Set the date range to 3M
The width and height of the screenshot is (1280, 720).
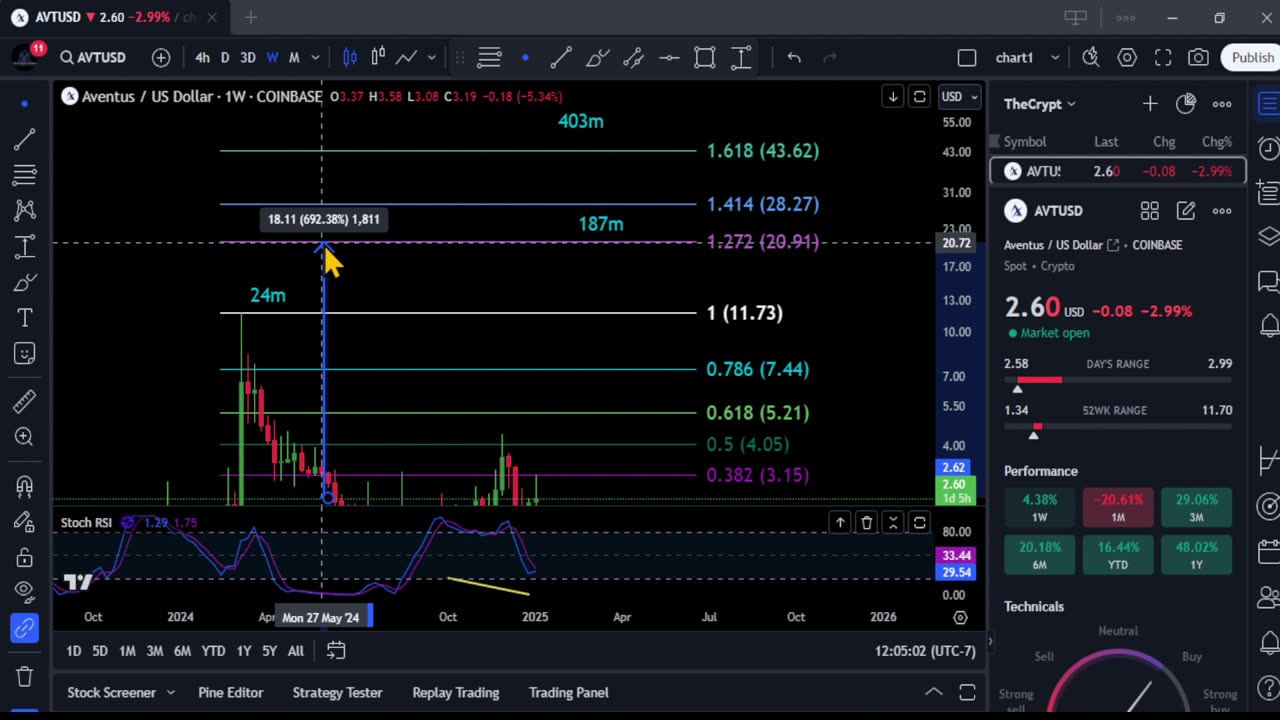pyautogui.click(x=155, y=651)
